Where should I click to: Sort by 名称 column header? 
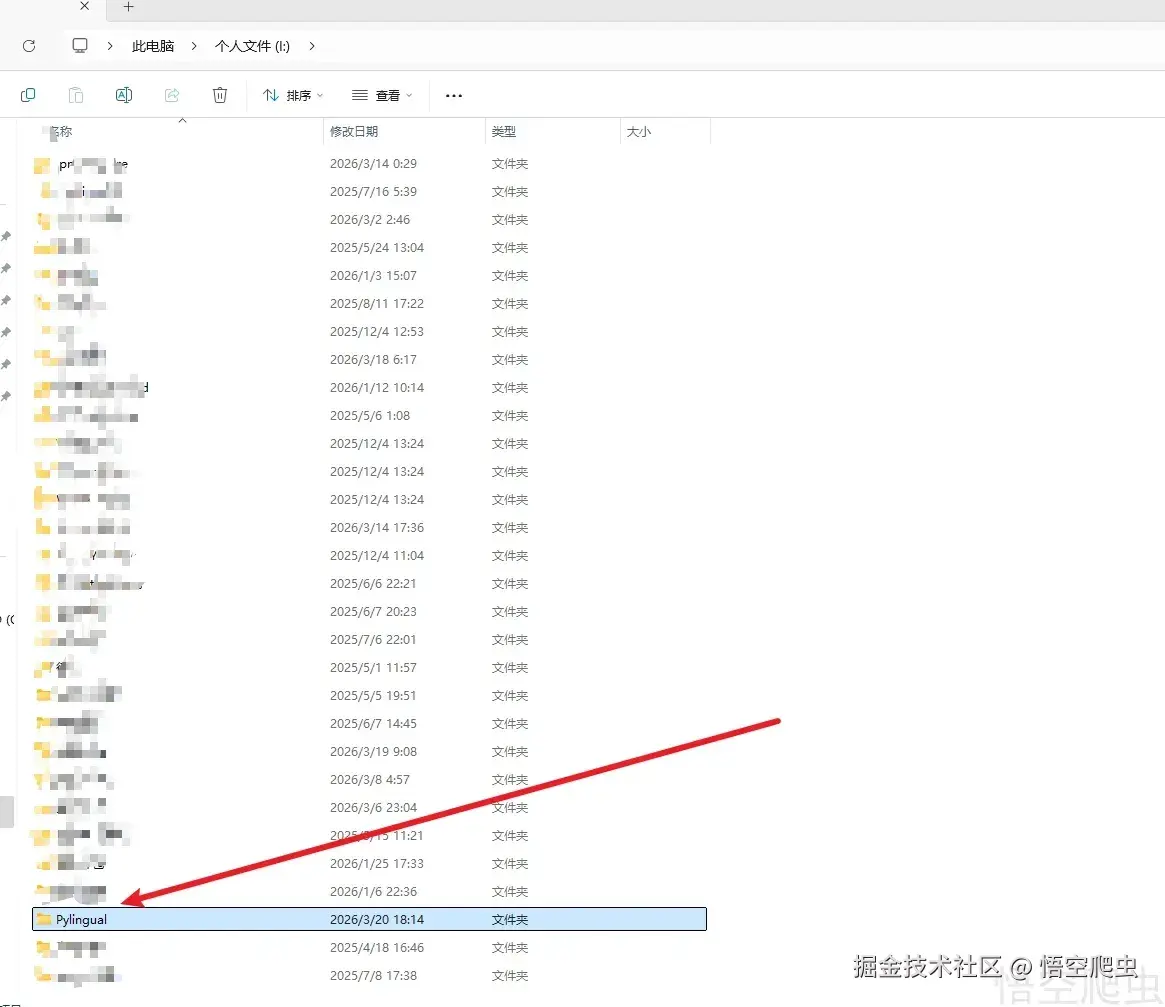point(62,132)
